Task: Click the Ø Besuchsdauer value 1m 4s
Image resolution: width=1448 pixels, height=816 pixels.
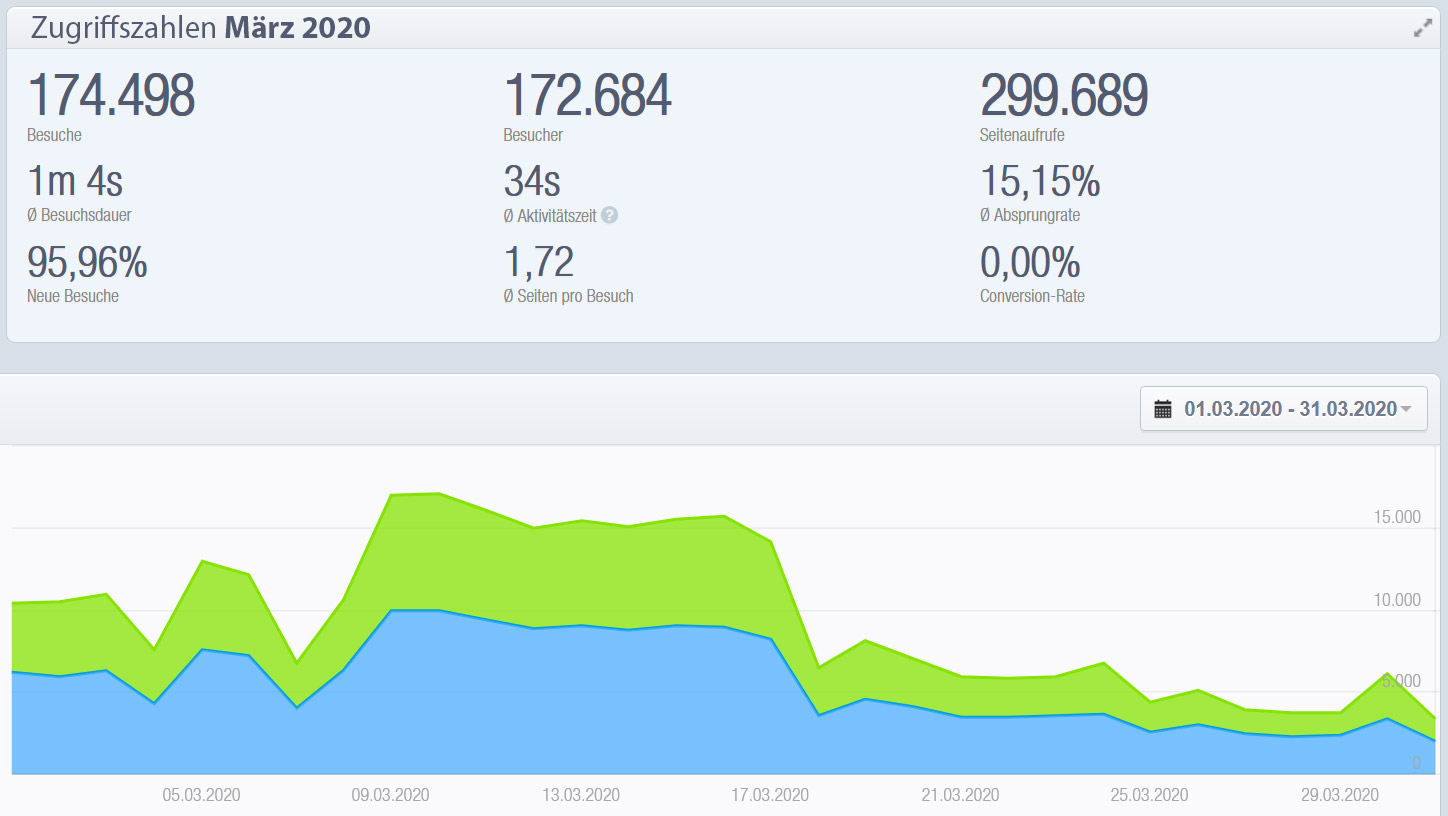Action: pos(75,182)
